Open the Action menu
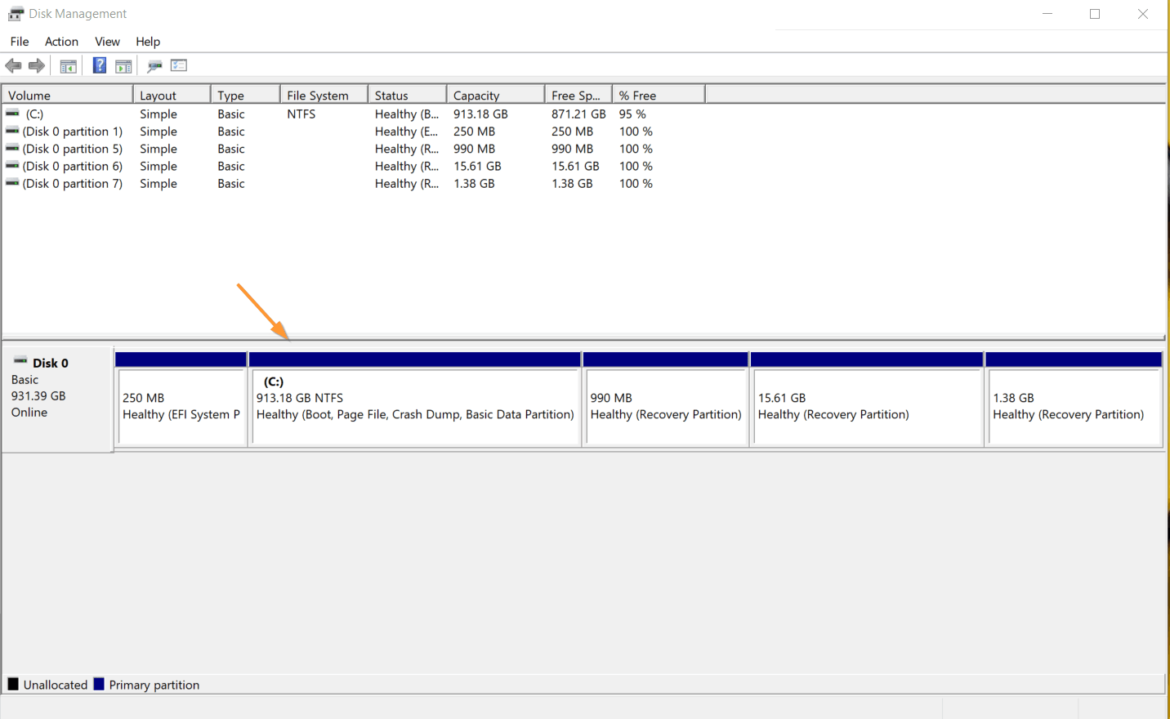This screenshot has width=1170, height=719. click(x=61, y=41)
